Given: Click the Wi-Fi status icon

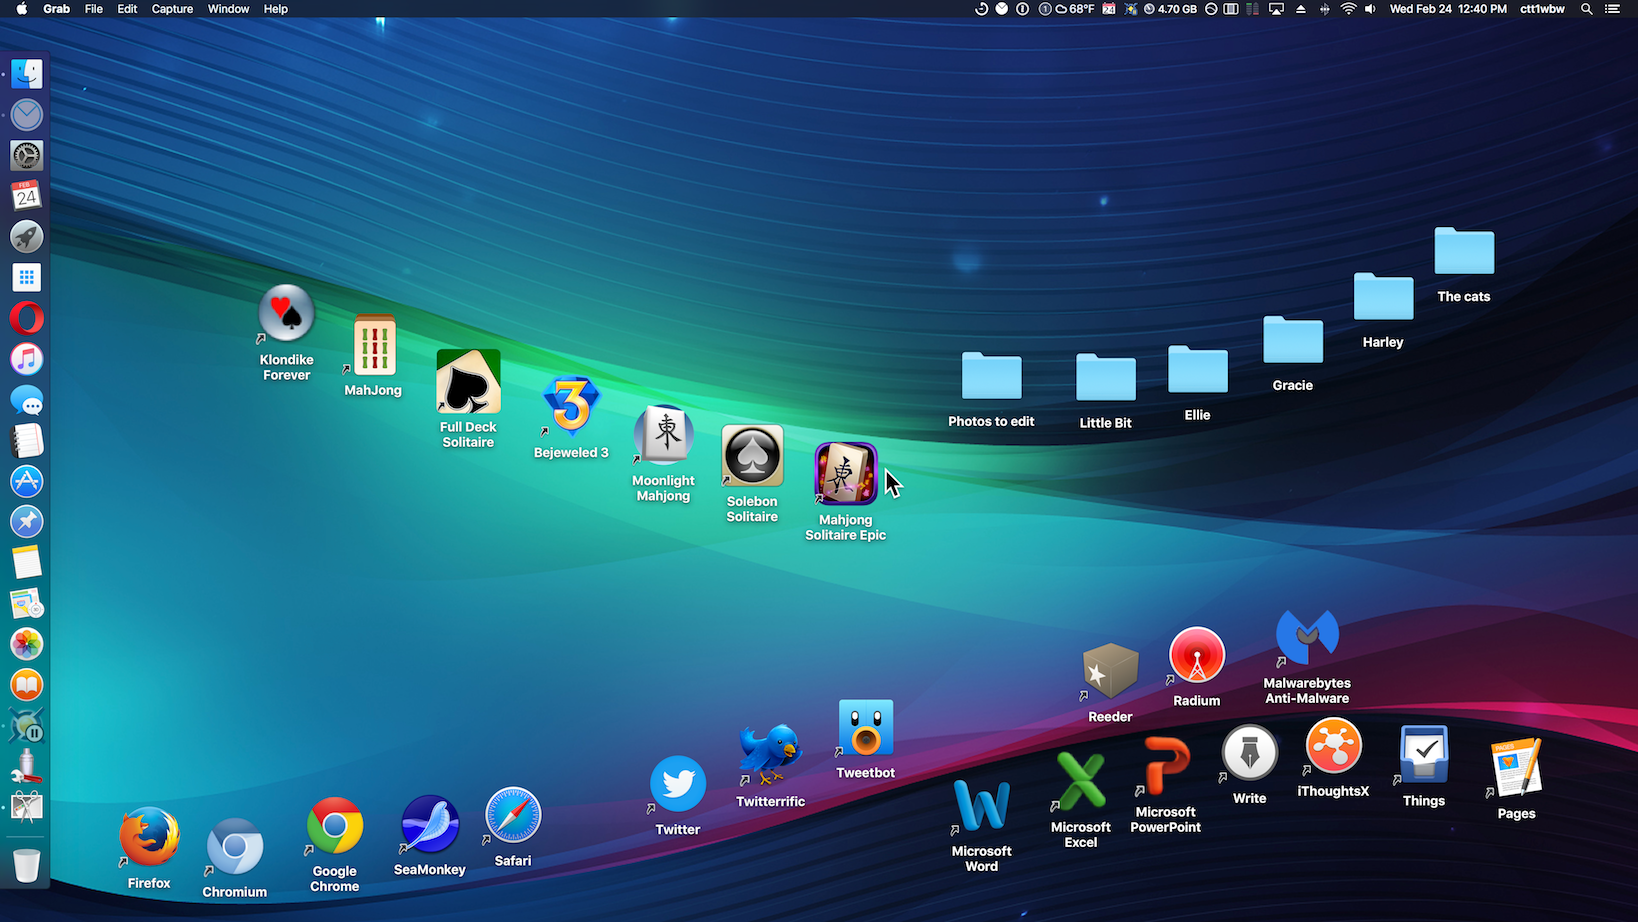Looking at the screenshot, I should [1348, 9].
